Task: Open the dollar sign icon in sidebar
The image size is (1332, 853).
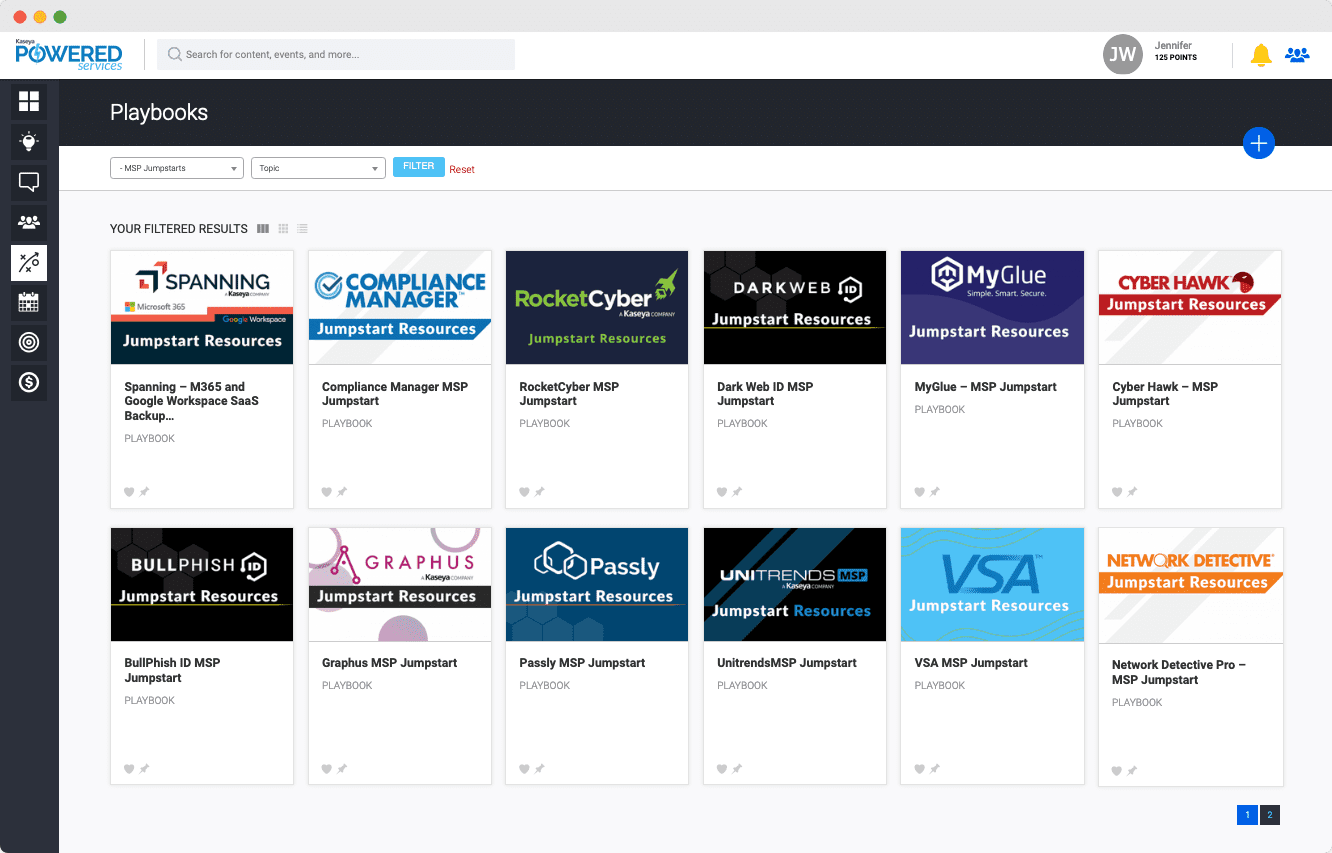Action: (29, 382)
